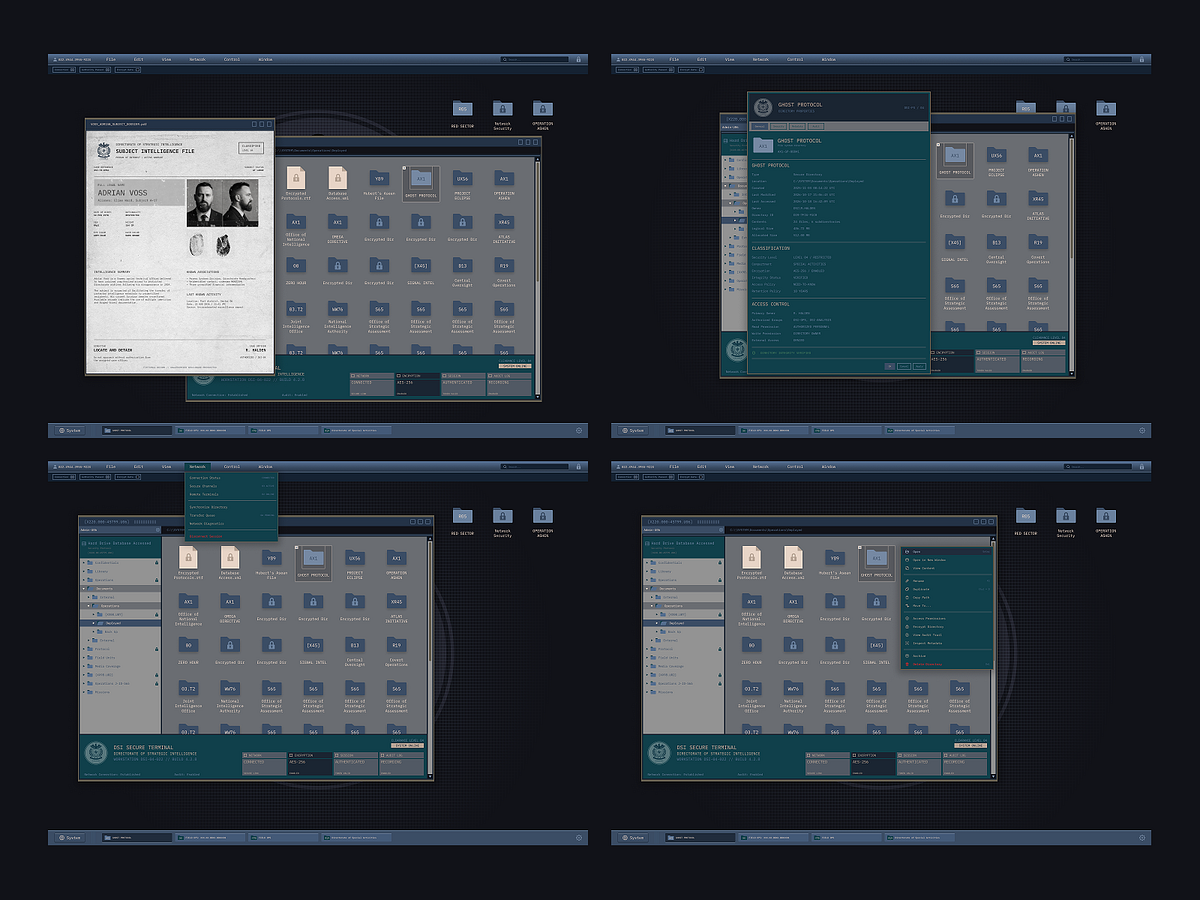Choose Encrypt Directory in the context menu
Image resolution: width=1200 pixels, height=900 pixels.
[x=947, y=627]
